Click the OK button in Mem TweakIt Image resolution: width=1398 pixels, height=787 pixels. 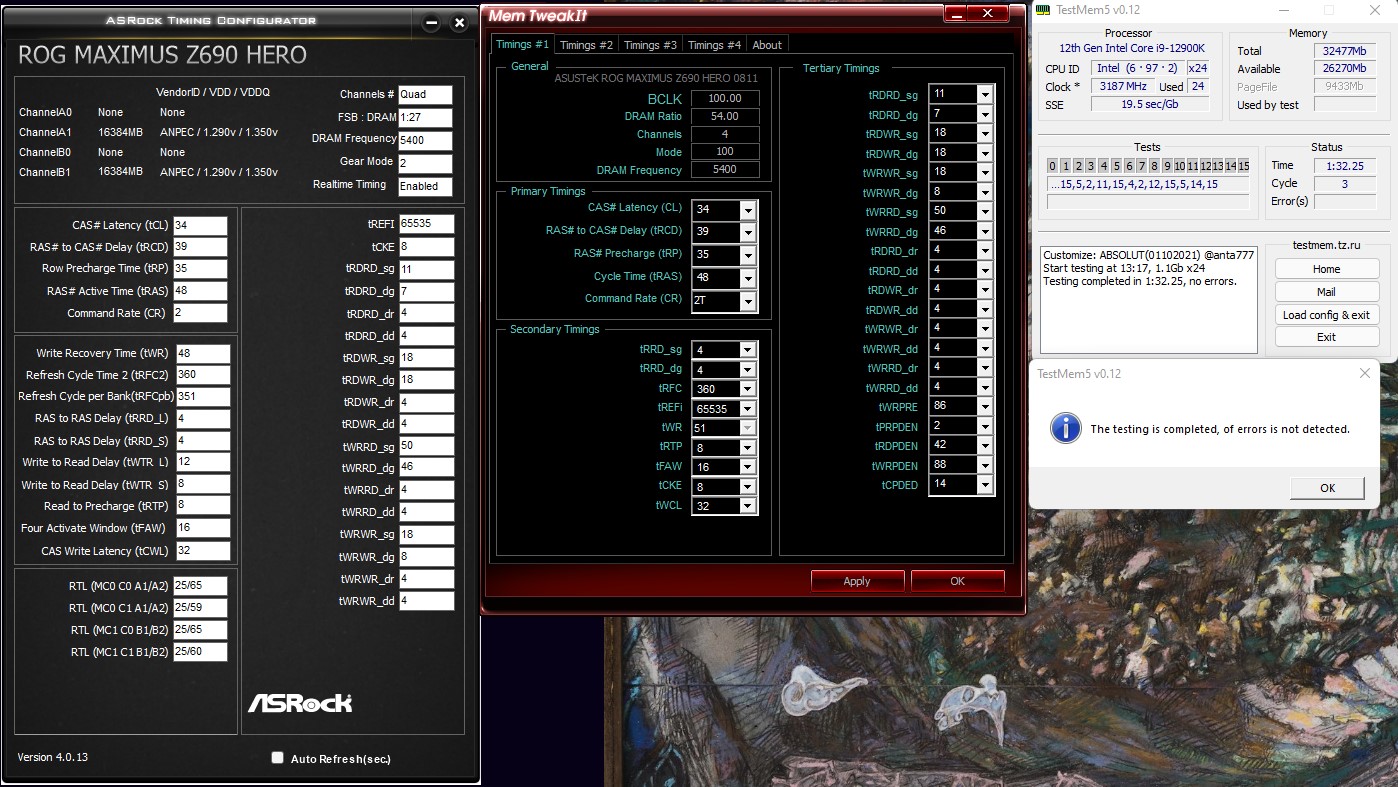957,581
